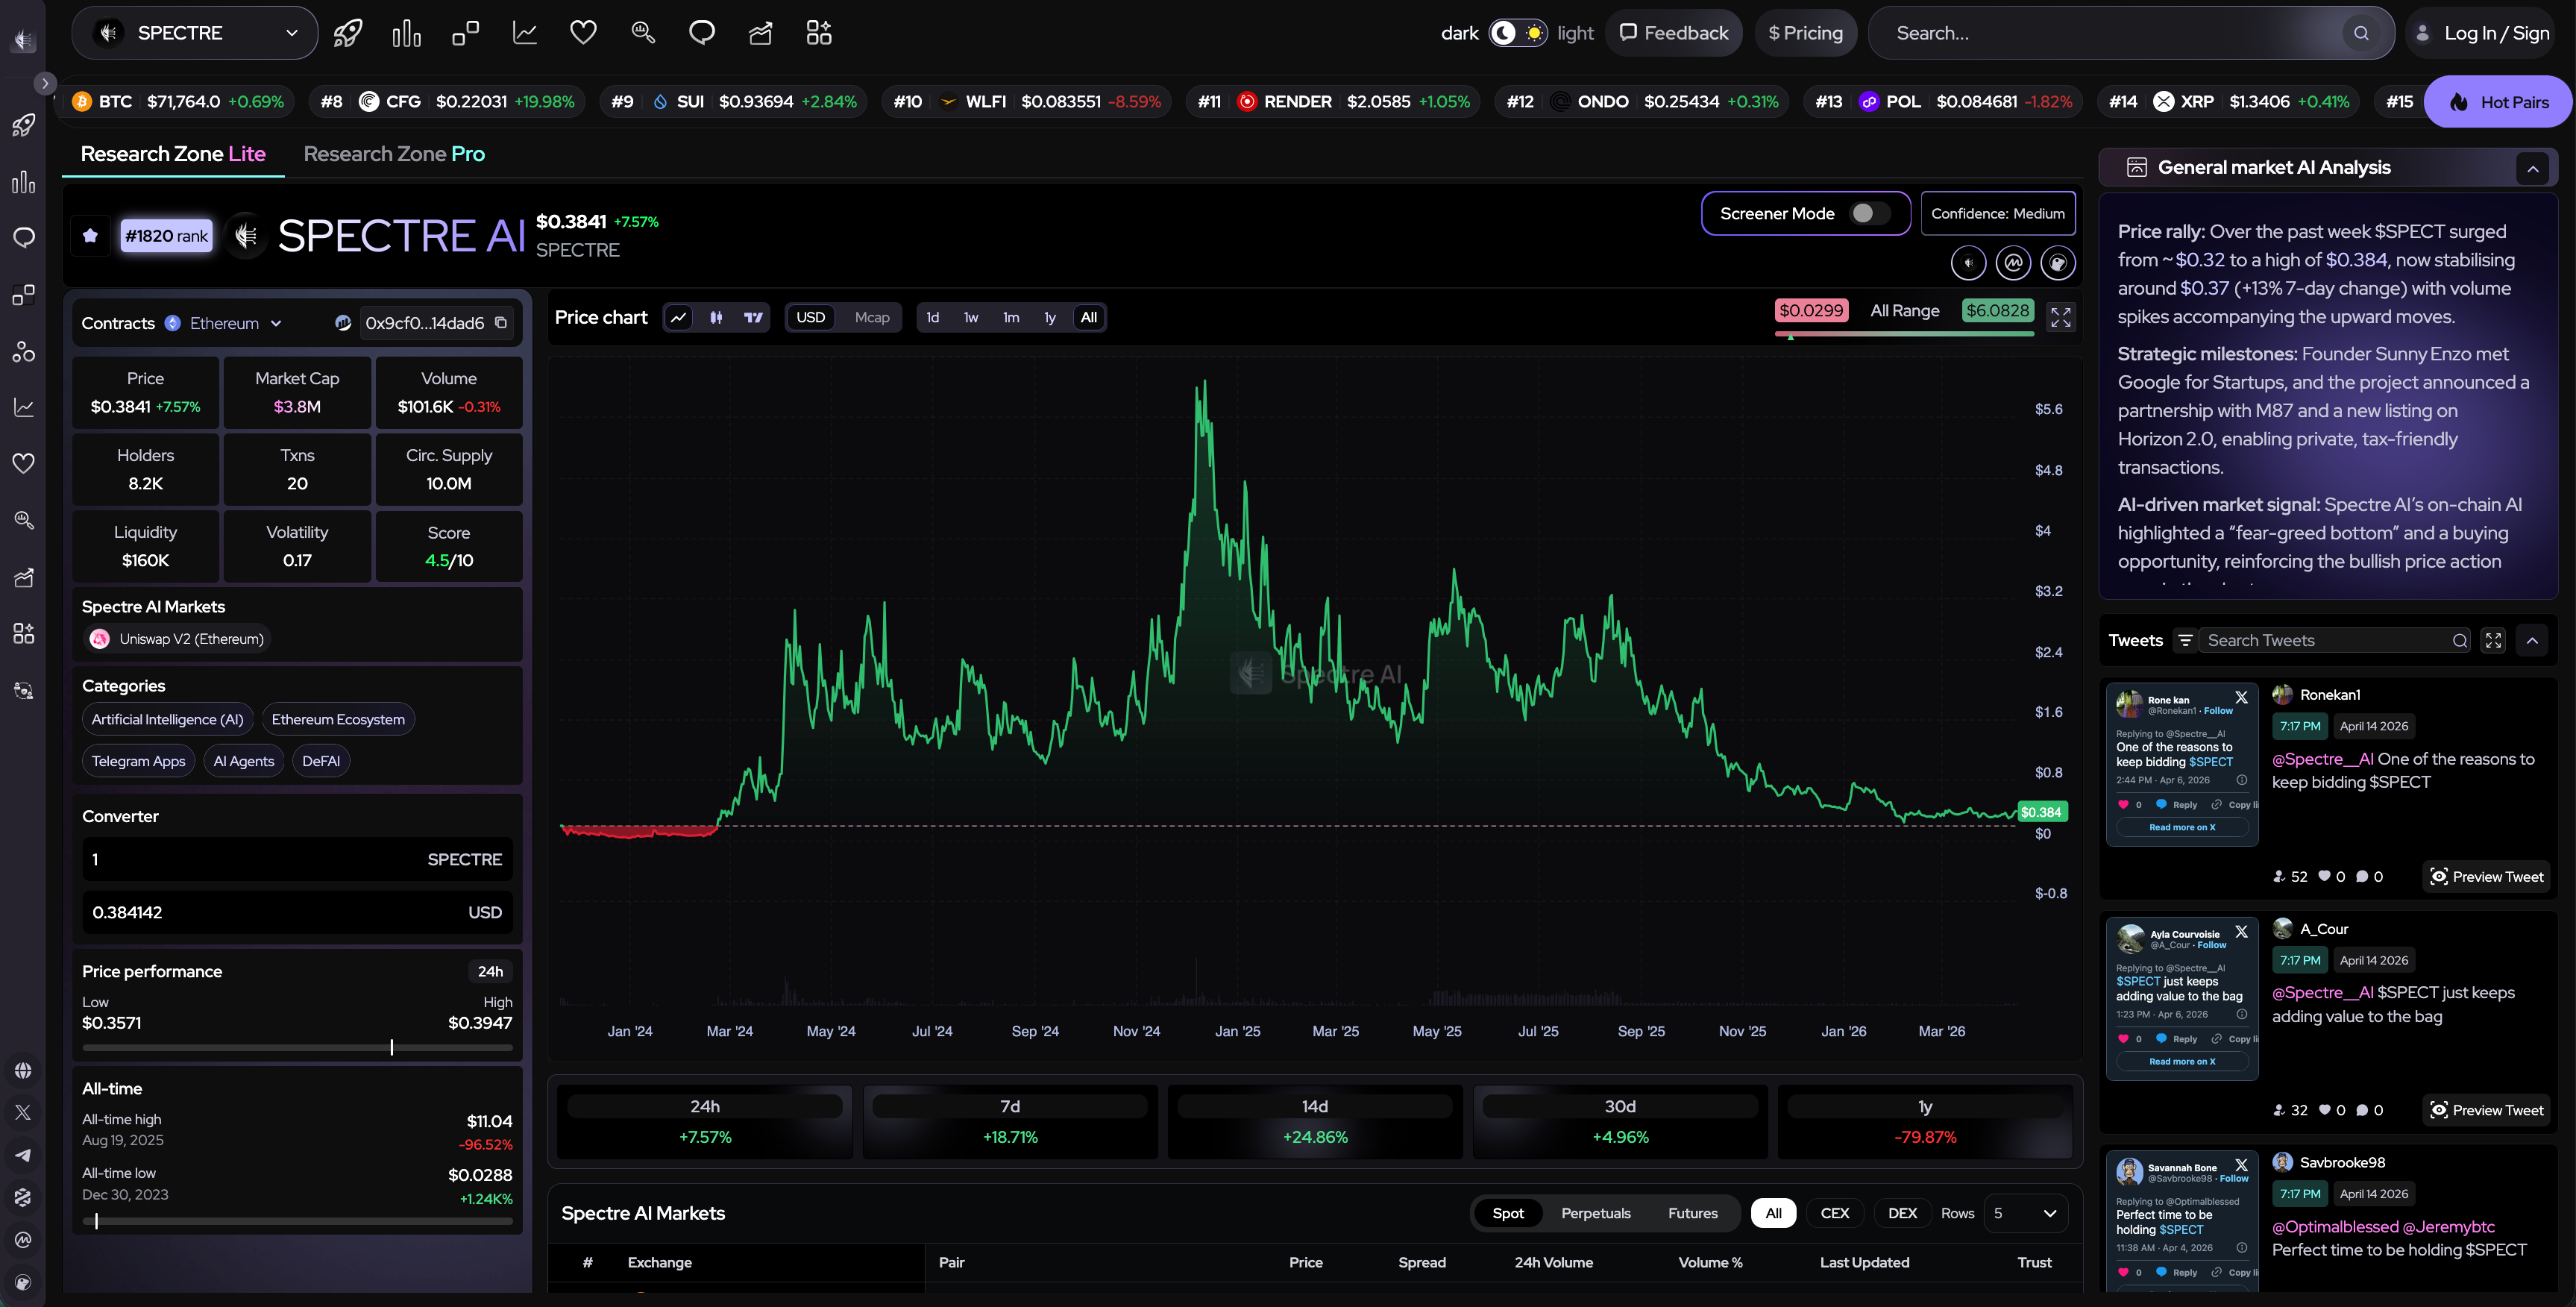Collapse the General market AI Analysis panel

coord(2532,168)
